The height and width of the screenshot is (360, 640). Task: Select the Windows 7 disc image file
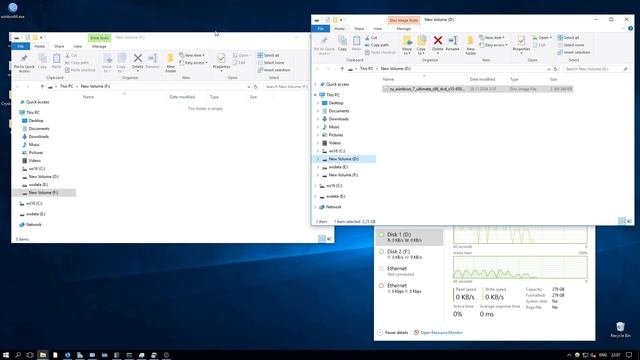477,89
